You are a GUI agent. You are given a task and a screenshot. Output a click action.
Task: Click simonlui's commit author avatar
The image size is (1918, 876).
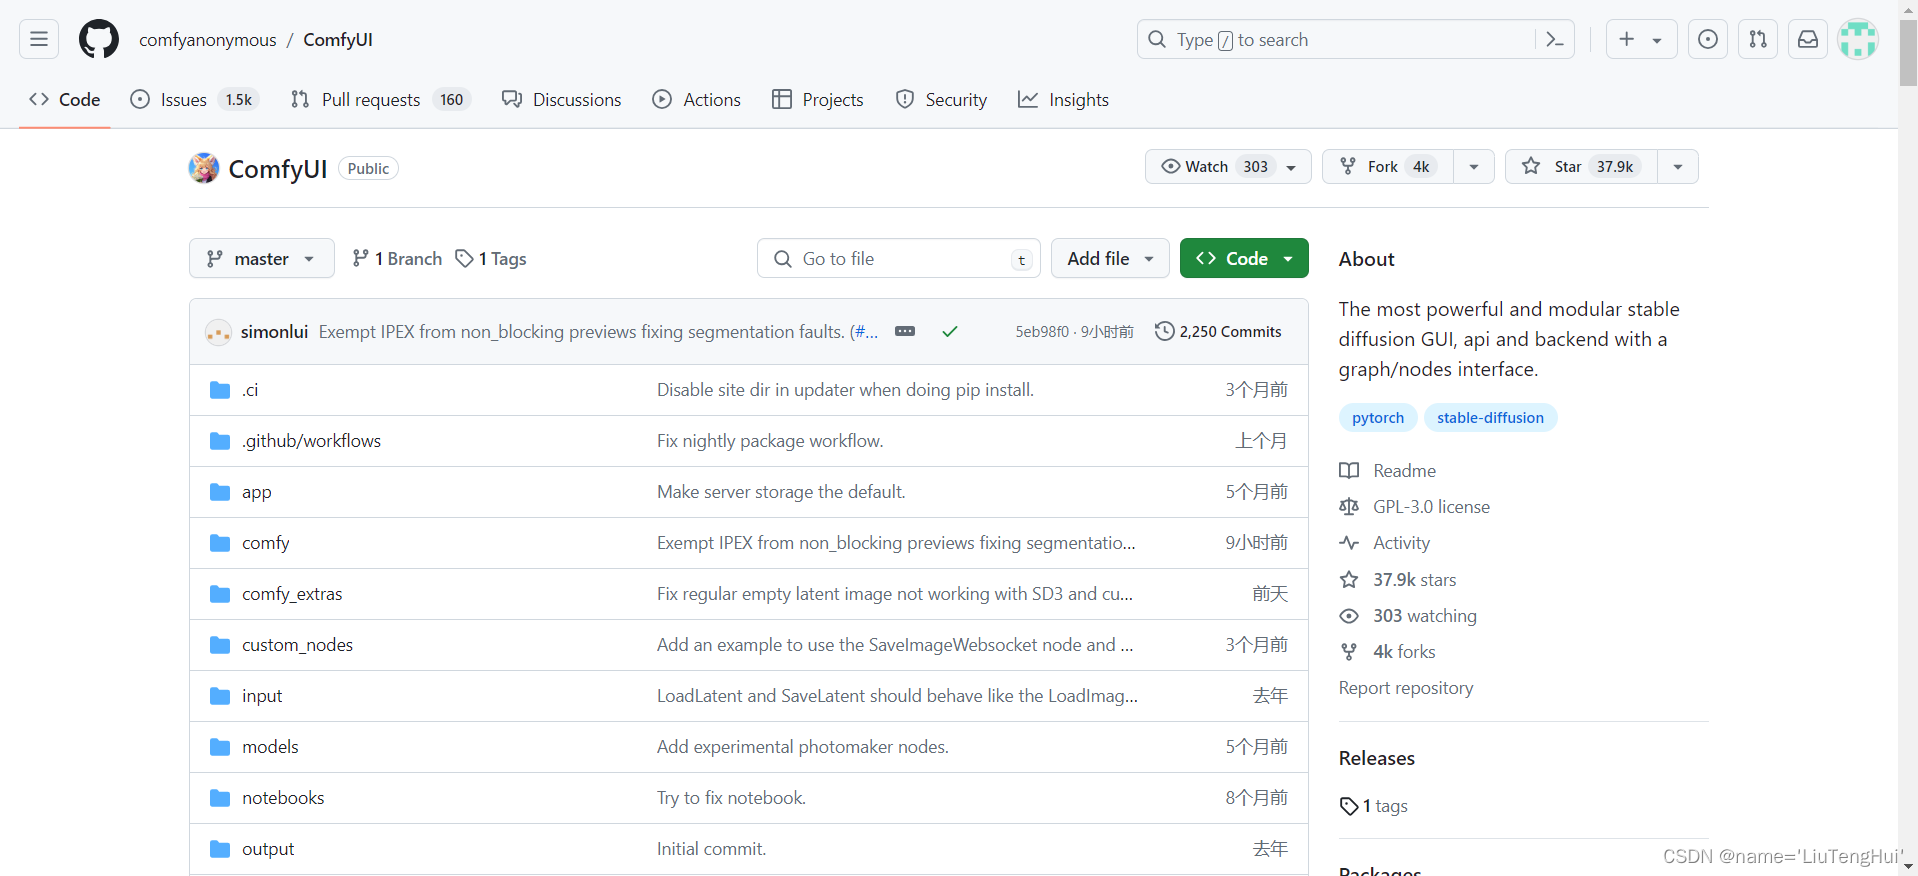click(218, 332)
